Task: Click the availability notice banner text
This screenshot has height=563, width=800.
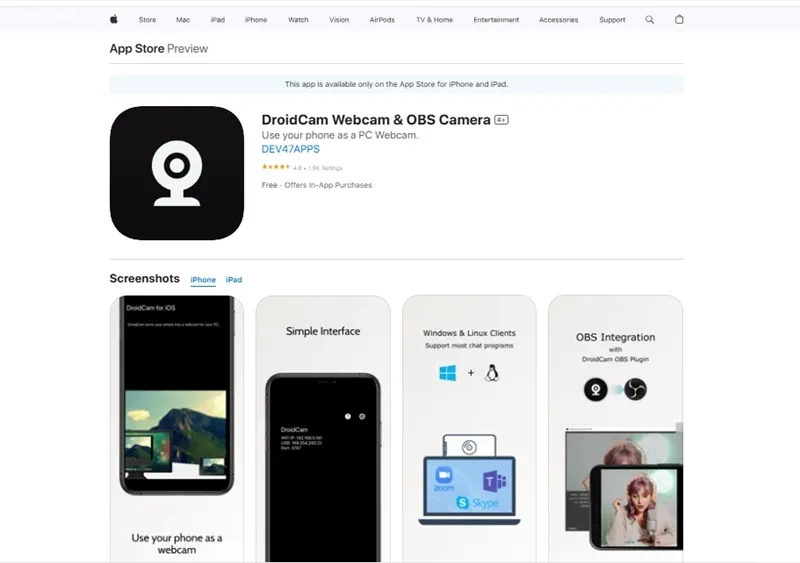Action: point(396,84)
